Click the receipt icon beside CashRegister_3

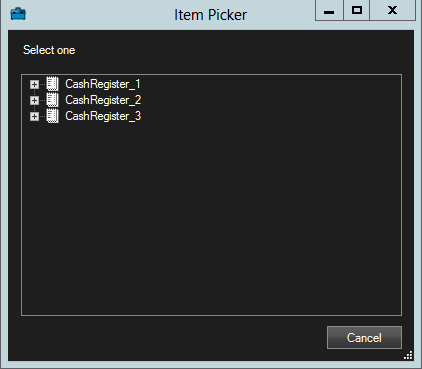[x=52, y=116]
